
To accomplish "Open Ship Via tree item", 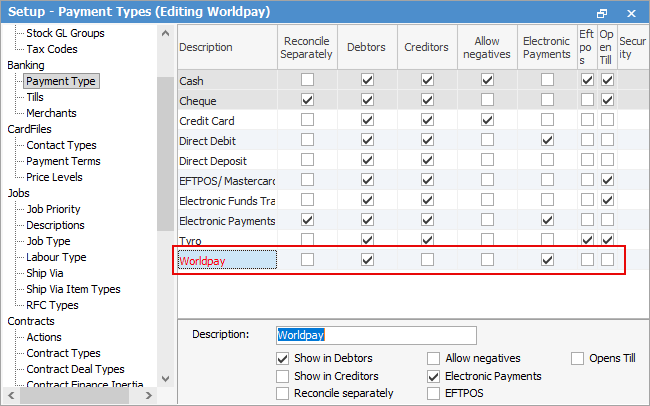I will (x=45, y=273).
